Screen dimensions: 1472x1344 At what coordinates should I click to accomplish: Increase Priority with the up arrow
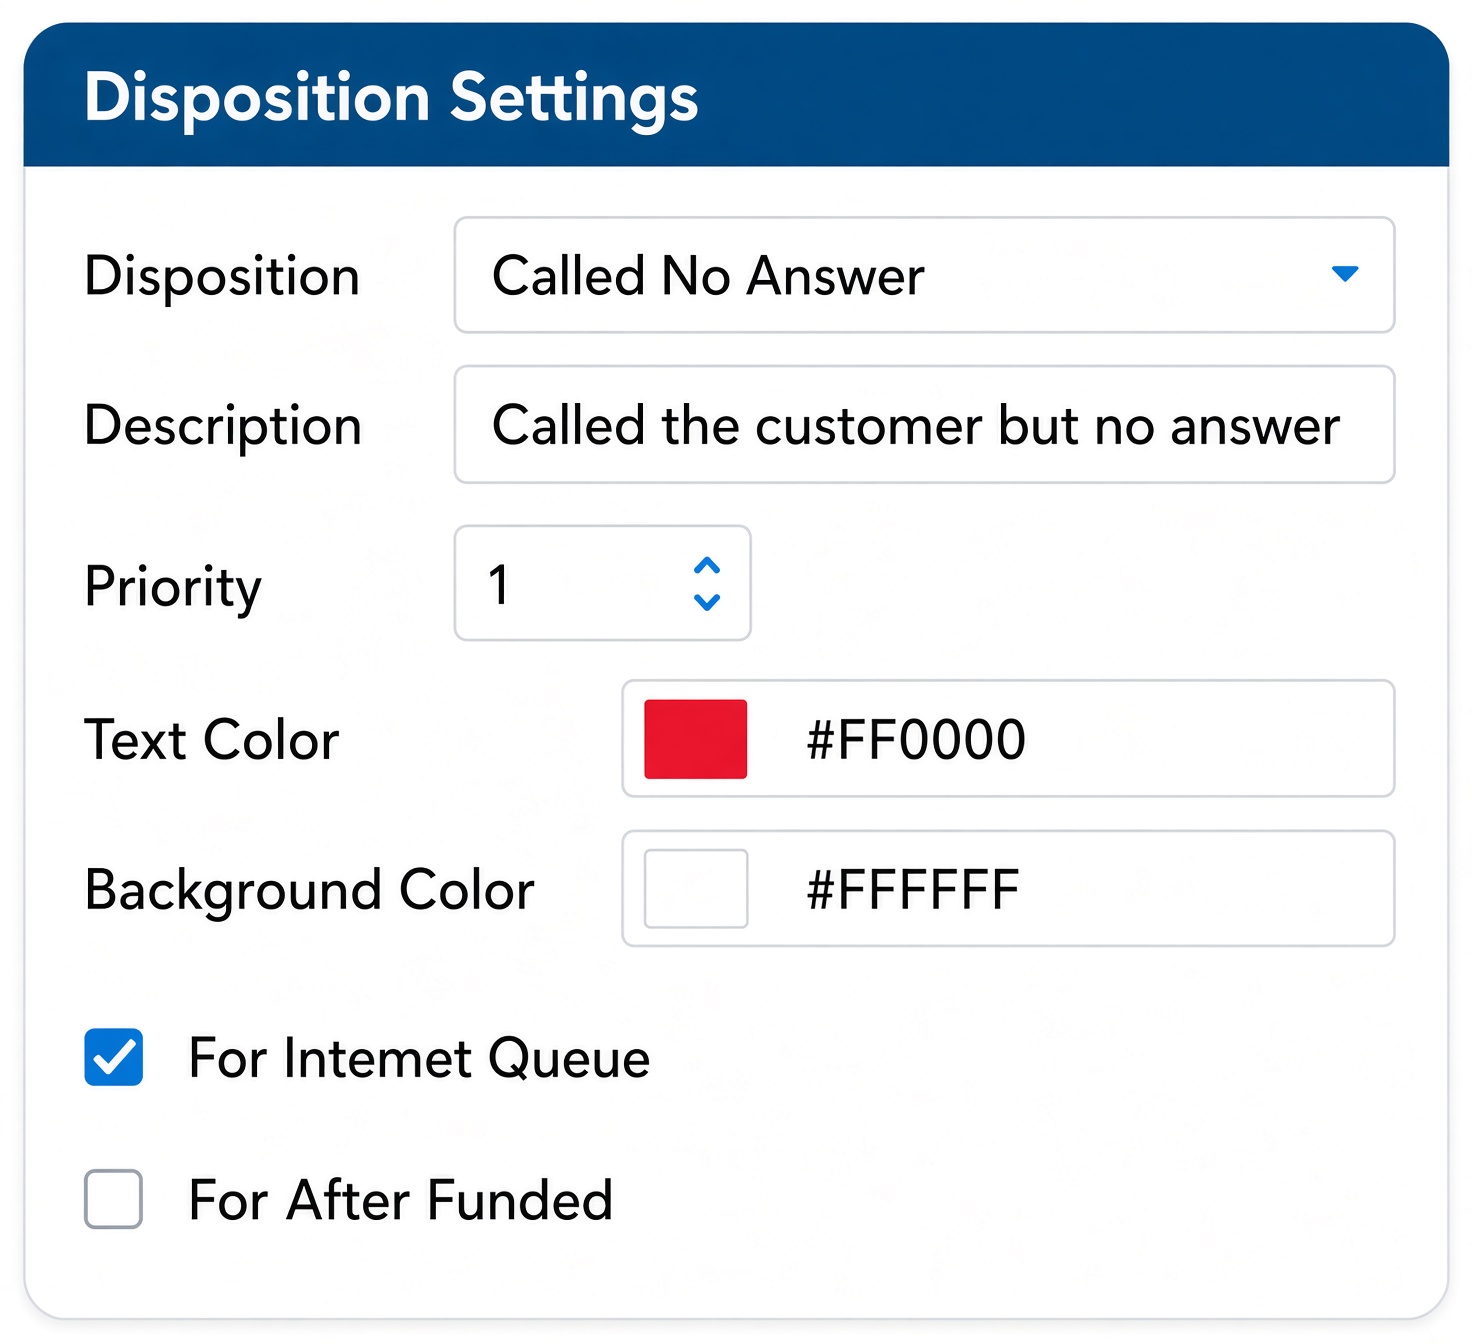(x=707, y=566)
